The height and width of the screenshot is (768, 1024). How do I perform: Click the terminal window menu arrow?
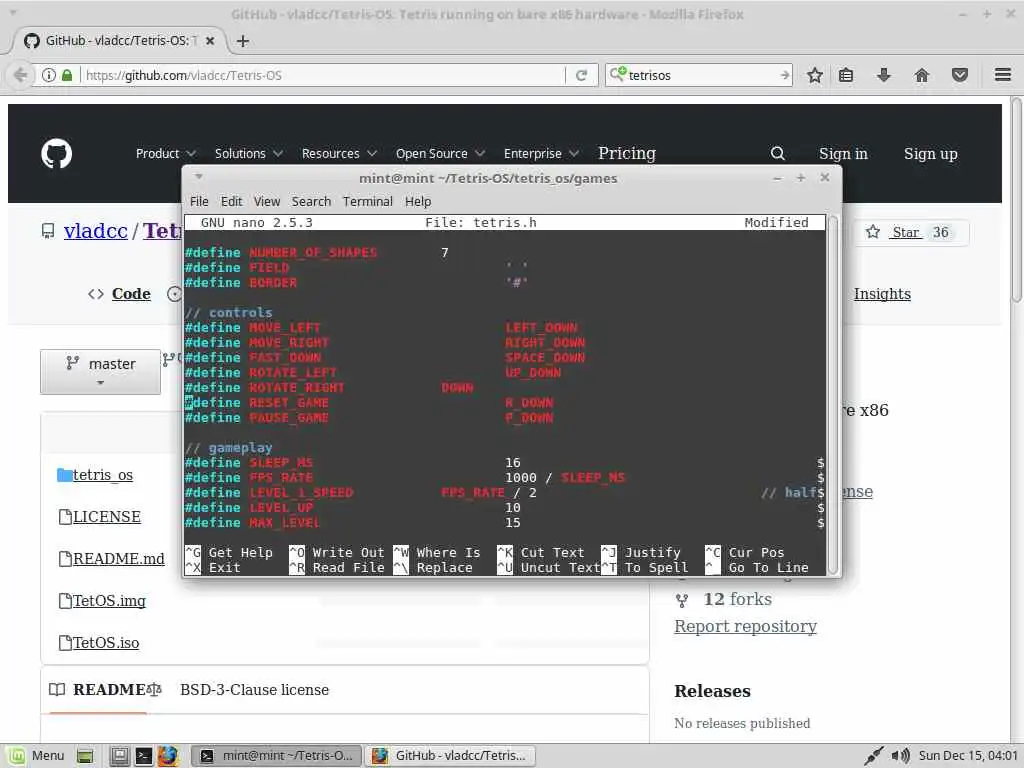(x=199, y=176)
